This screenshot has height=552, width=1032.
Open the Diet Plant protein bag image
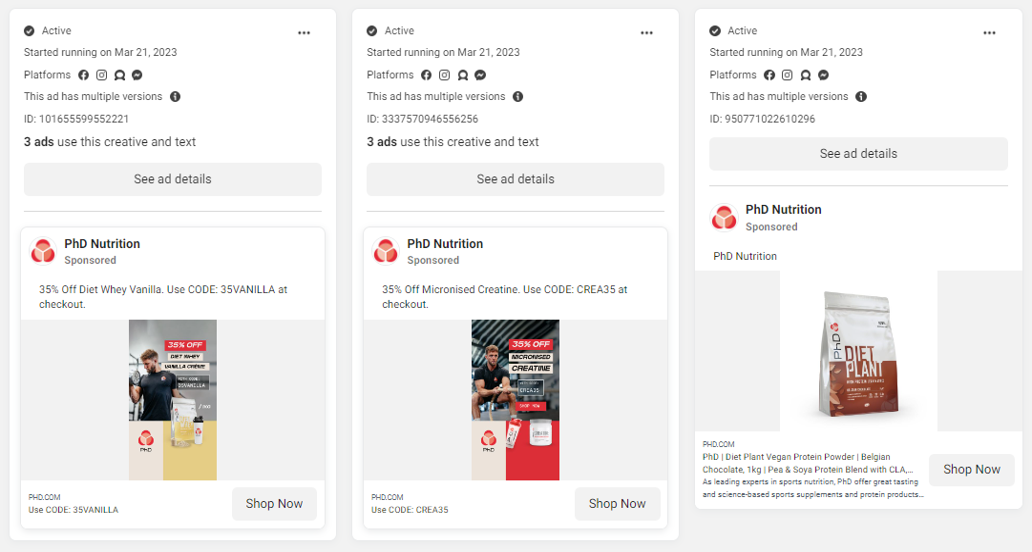(858, 351)
